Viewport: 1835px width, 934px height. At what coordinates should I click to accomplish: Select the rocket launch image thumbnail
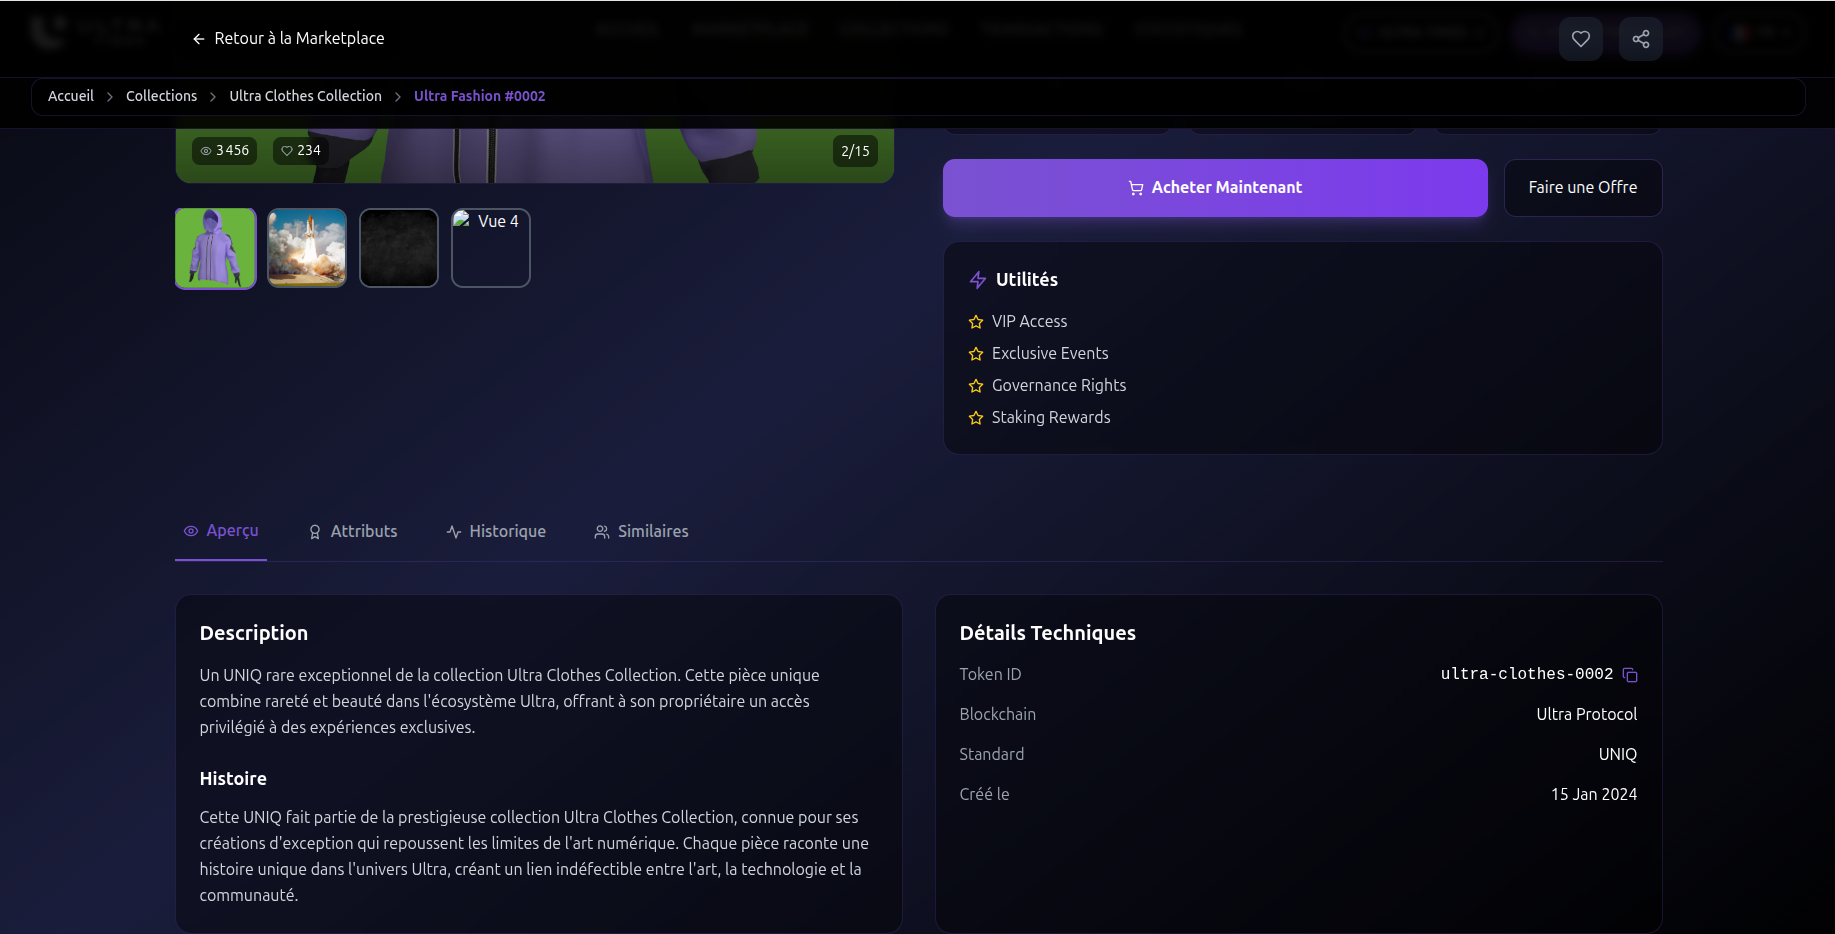(x=307, y=247)
